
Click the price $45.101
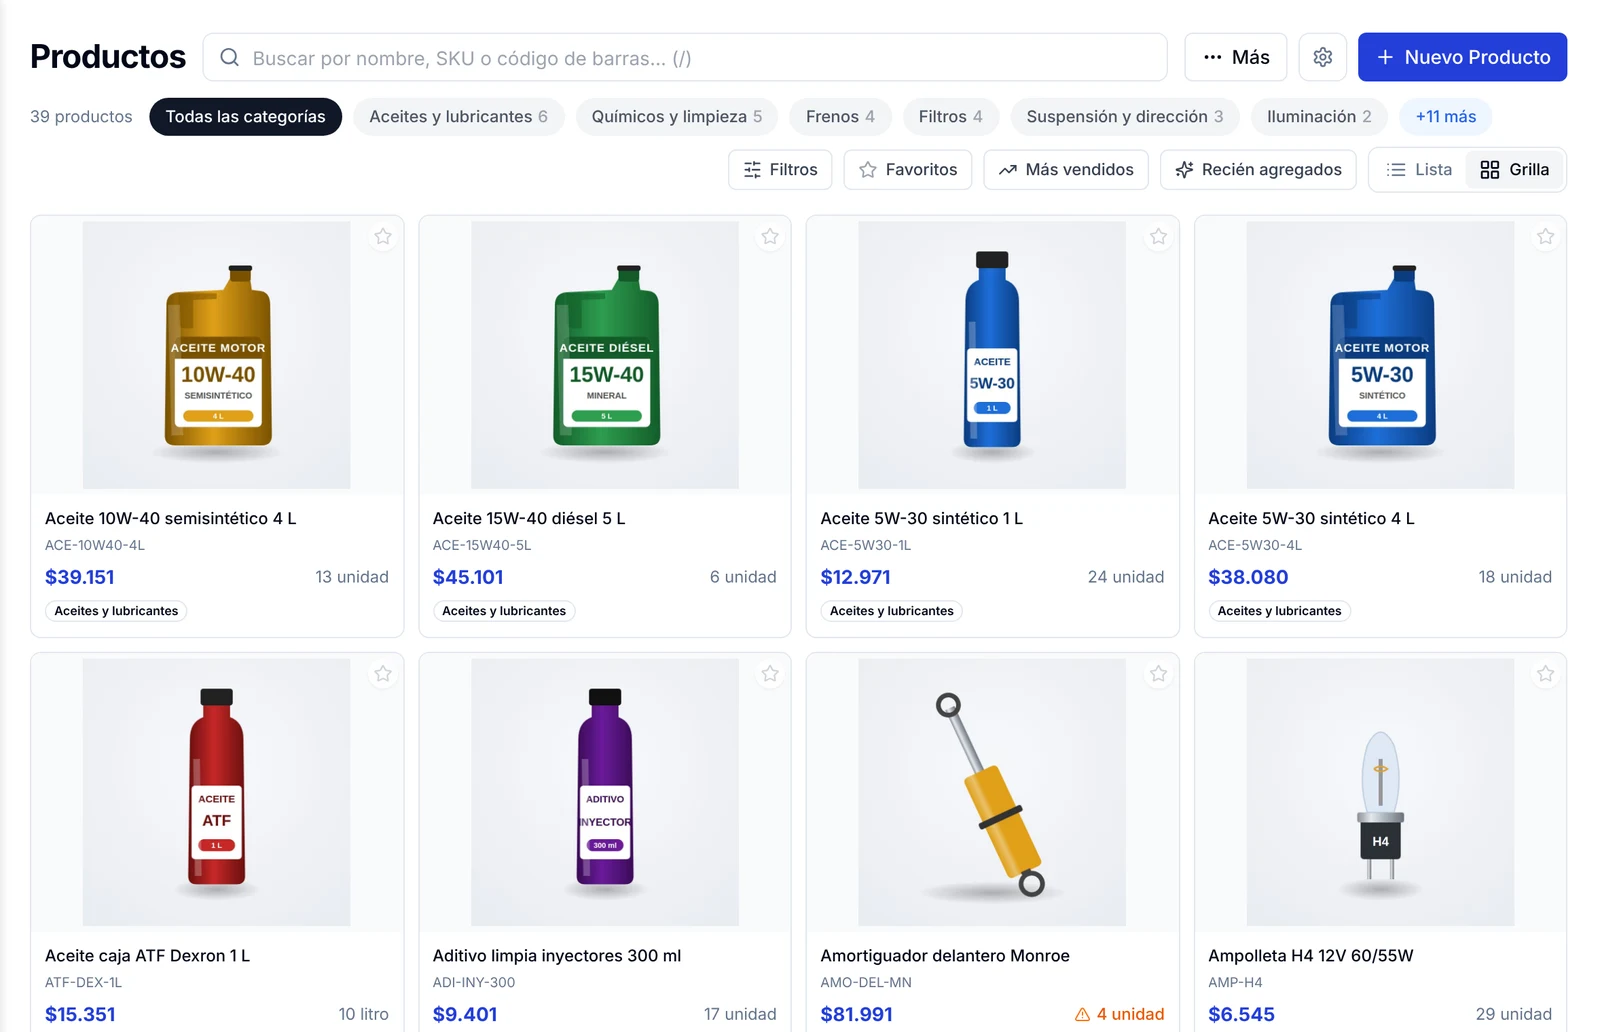tap(468, 577)
